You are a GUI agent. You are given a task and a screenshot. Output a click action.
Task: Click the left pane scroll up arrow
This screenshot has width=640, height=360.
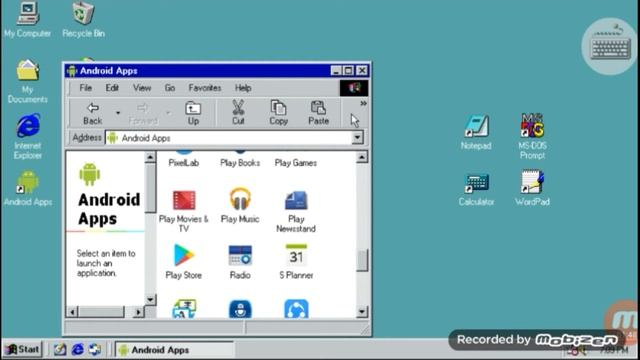pyautogui.click(x=150, y=157)
